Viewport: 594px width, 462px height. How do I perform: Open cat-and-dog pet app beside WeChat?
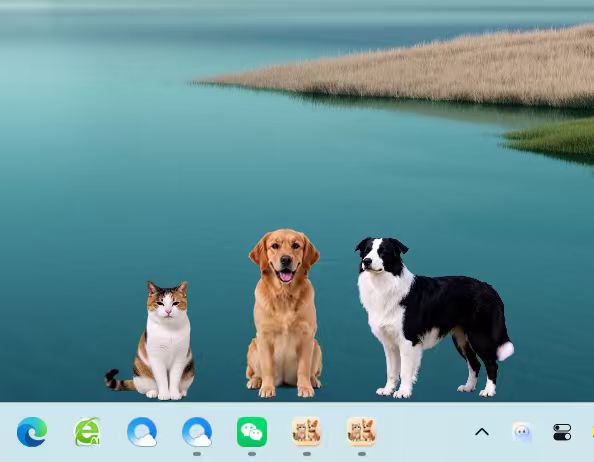pos(306,432)
